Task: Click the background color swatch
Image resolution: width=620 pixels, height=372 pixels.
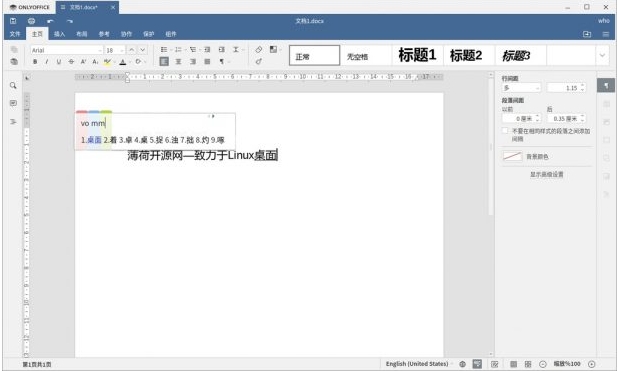Action: [x=512, y=157]
